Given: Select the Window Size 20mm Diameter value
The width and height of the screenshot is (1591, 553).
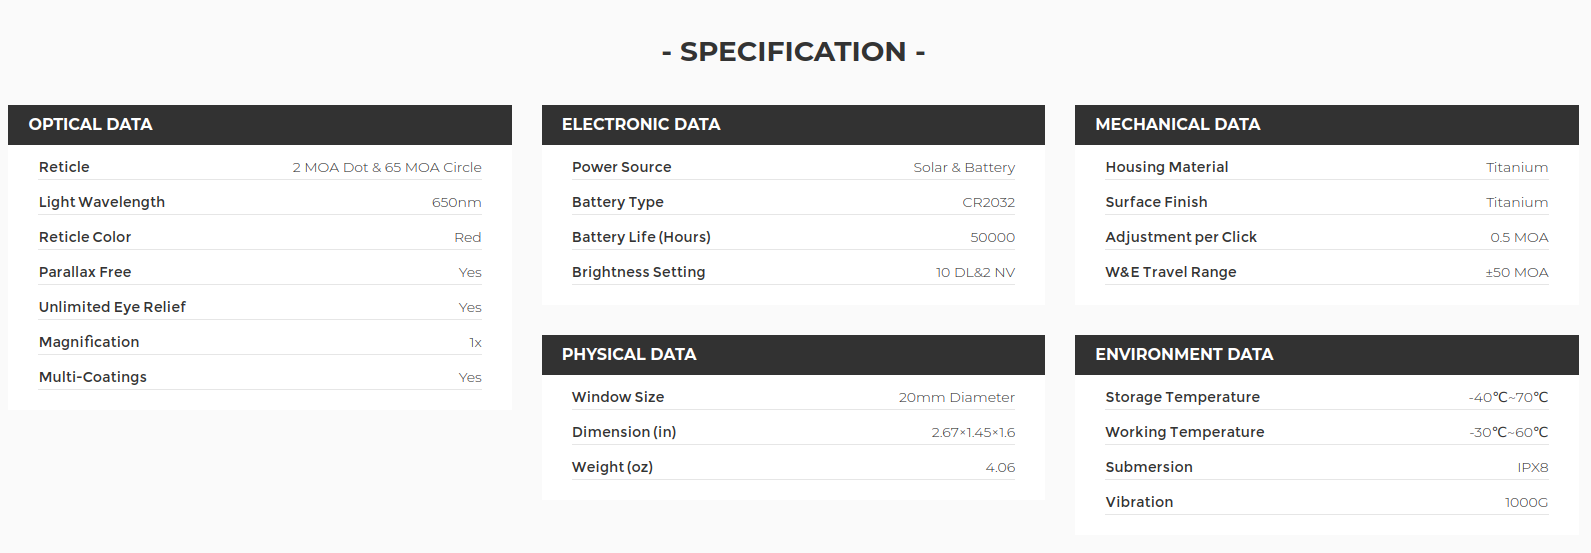Looking at the screenshot, I should (x=957, y=397).
